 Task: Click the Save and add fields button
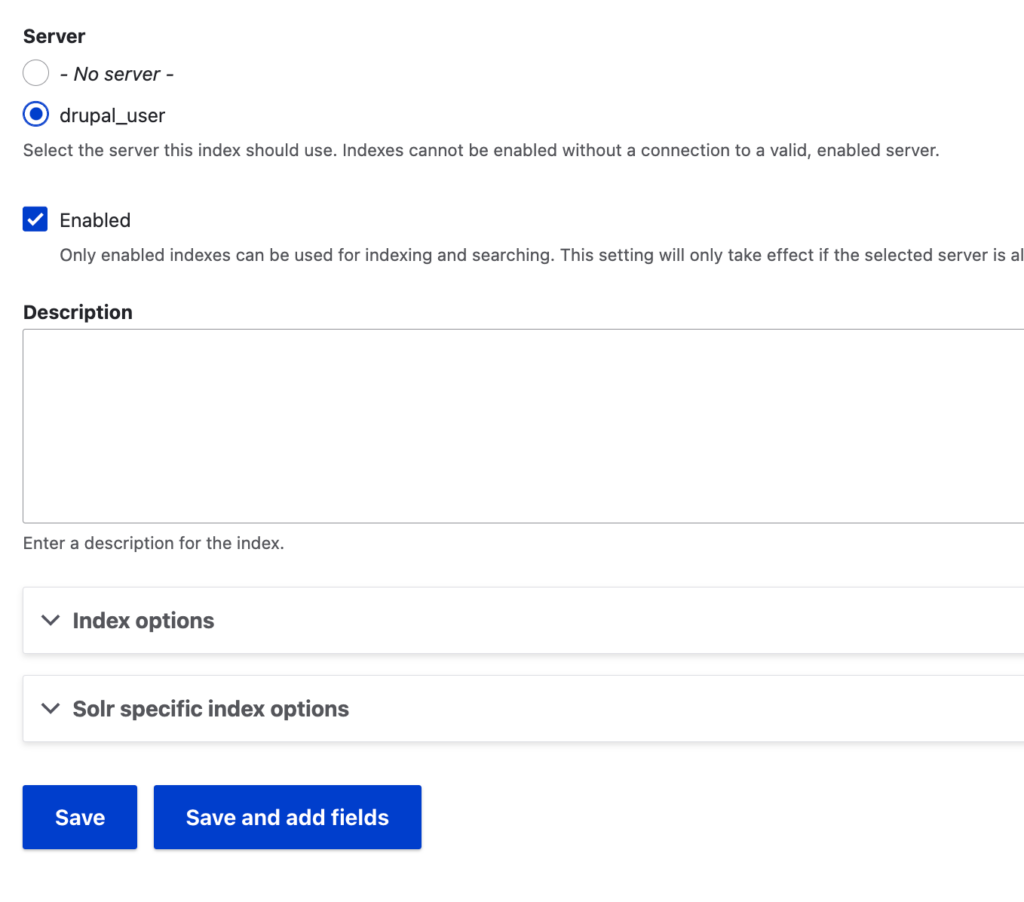pos(287,817)
